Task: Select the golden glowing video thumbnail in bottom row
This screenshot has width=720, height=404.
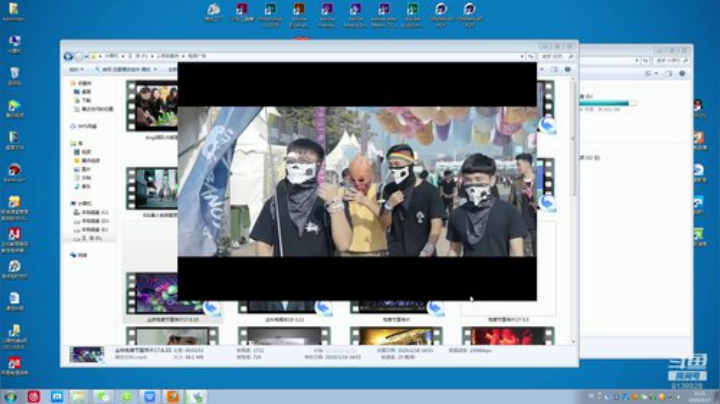Action: click(396, 336)
